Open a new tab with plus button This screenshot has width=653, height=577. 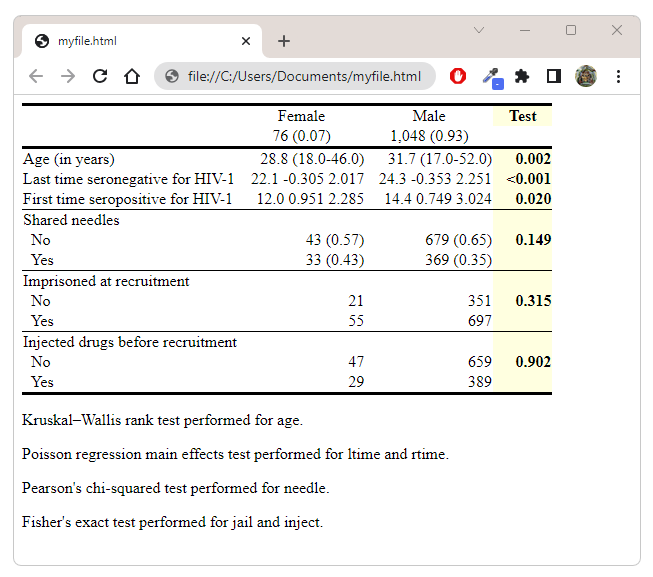tap(284, 41)
